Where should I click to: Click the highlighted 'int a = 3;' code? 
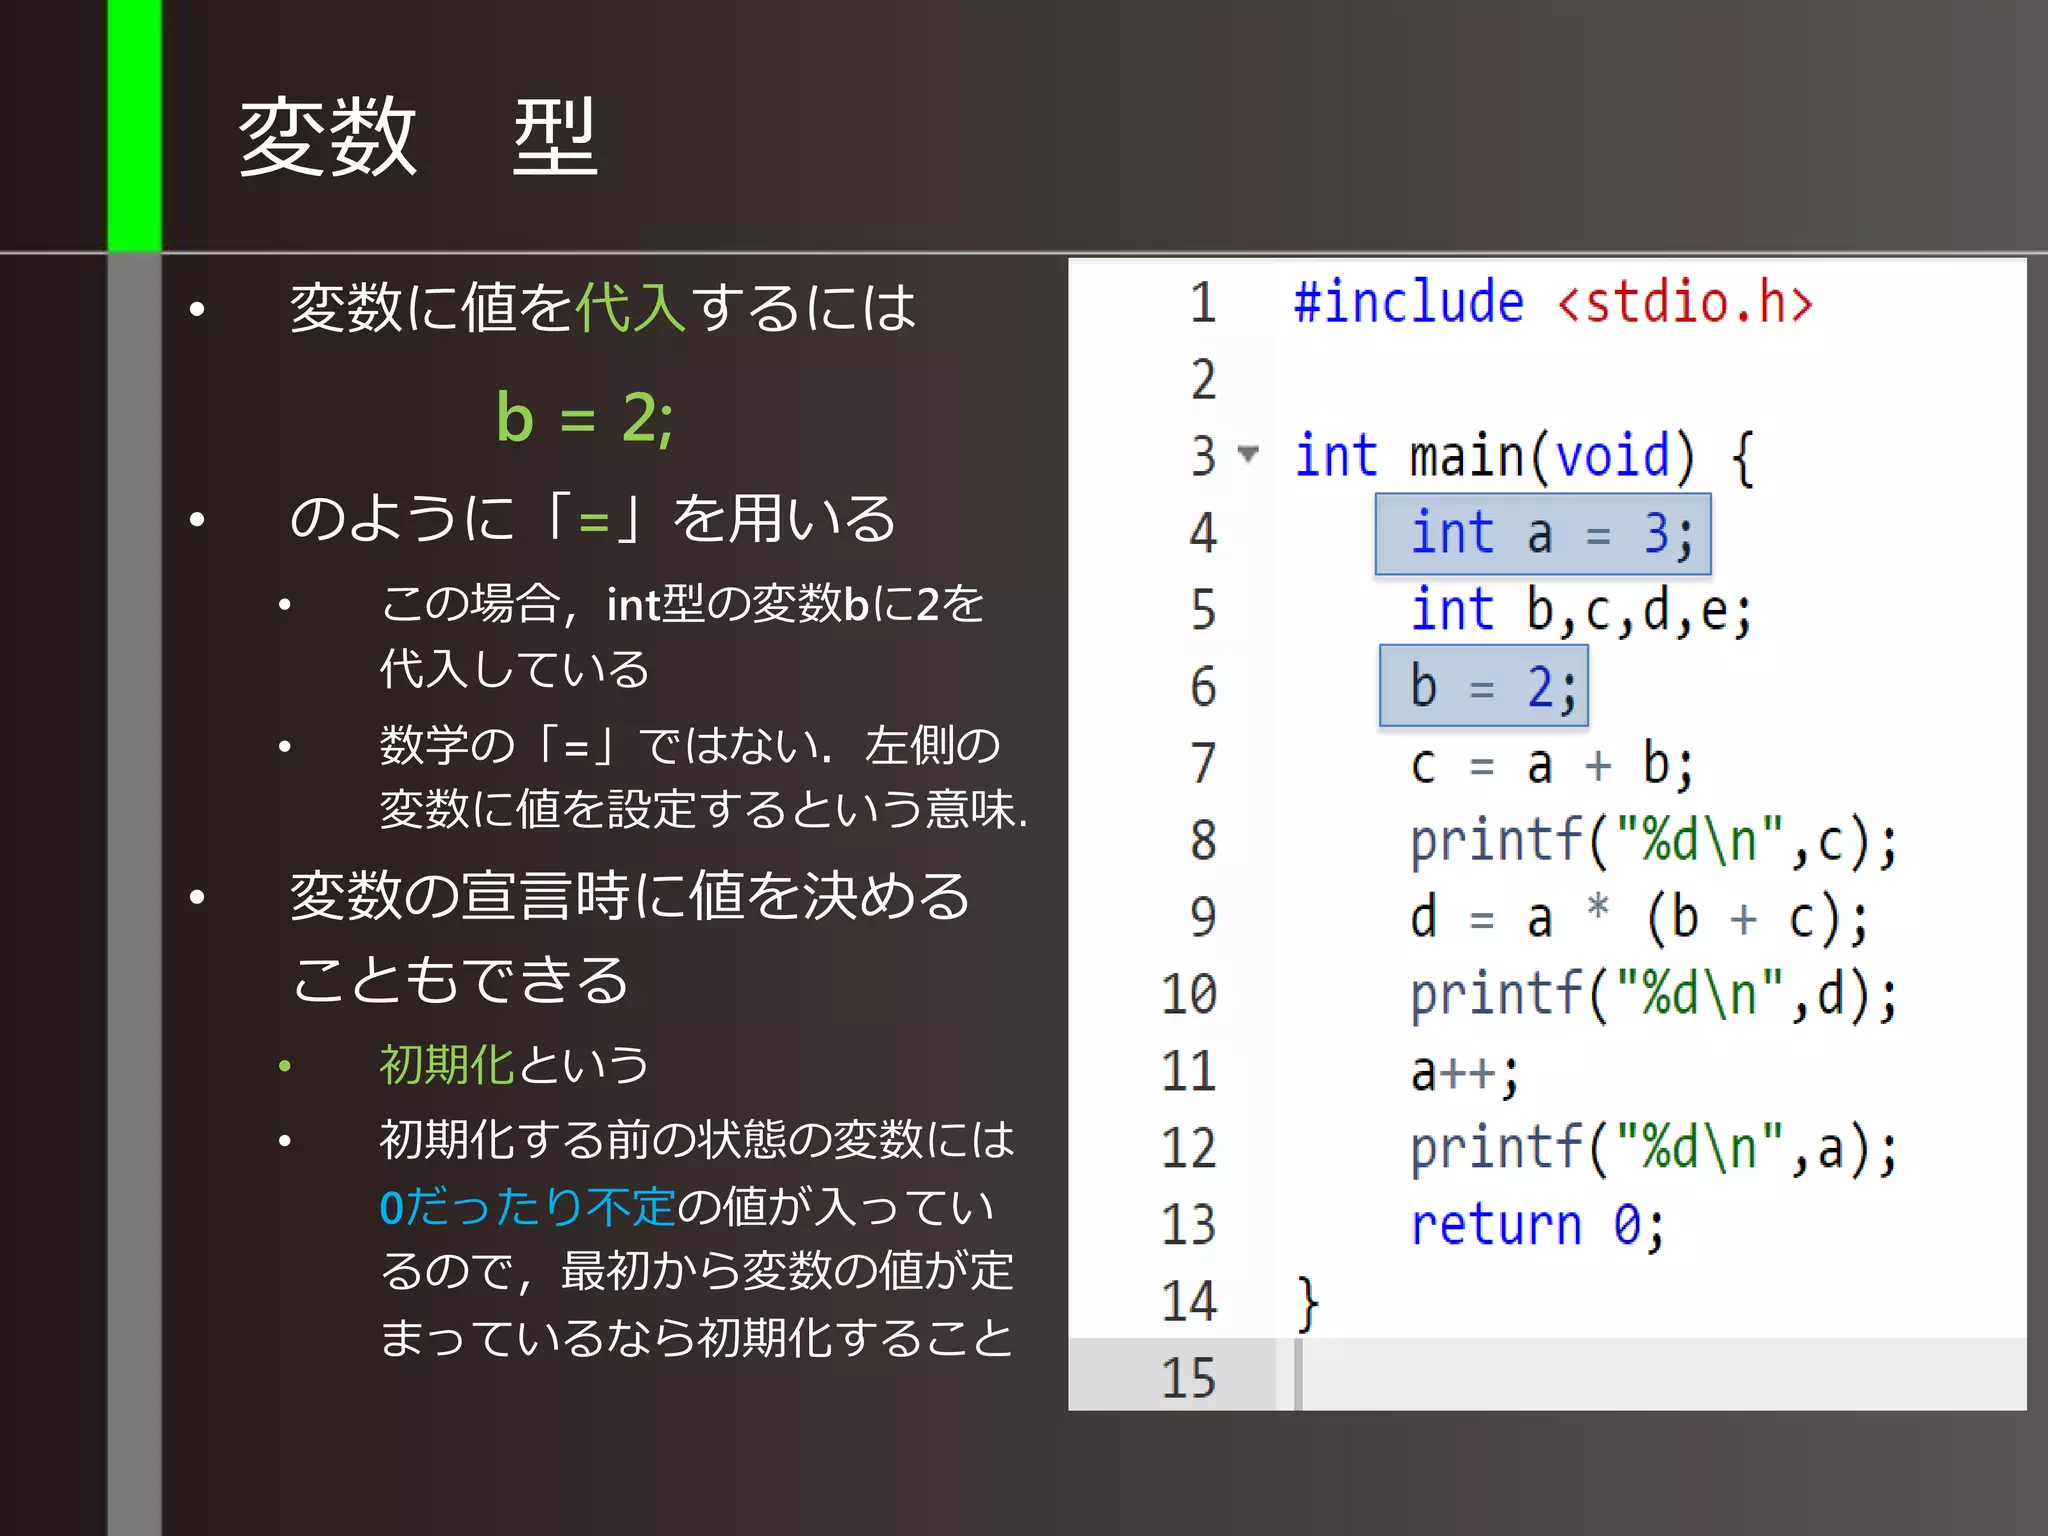click(1543, 534)
